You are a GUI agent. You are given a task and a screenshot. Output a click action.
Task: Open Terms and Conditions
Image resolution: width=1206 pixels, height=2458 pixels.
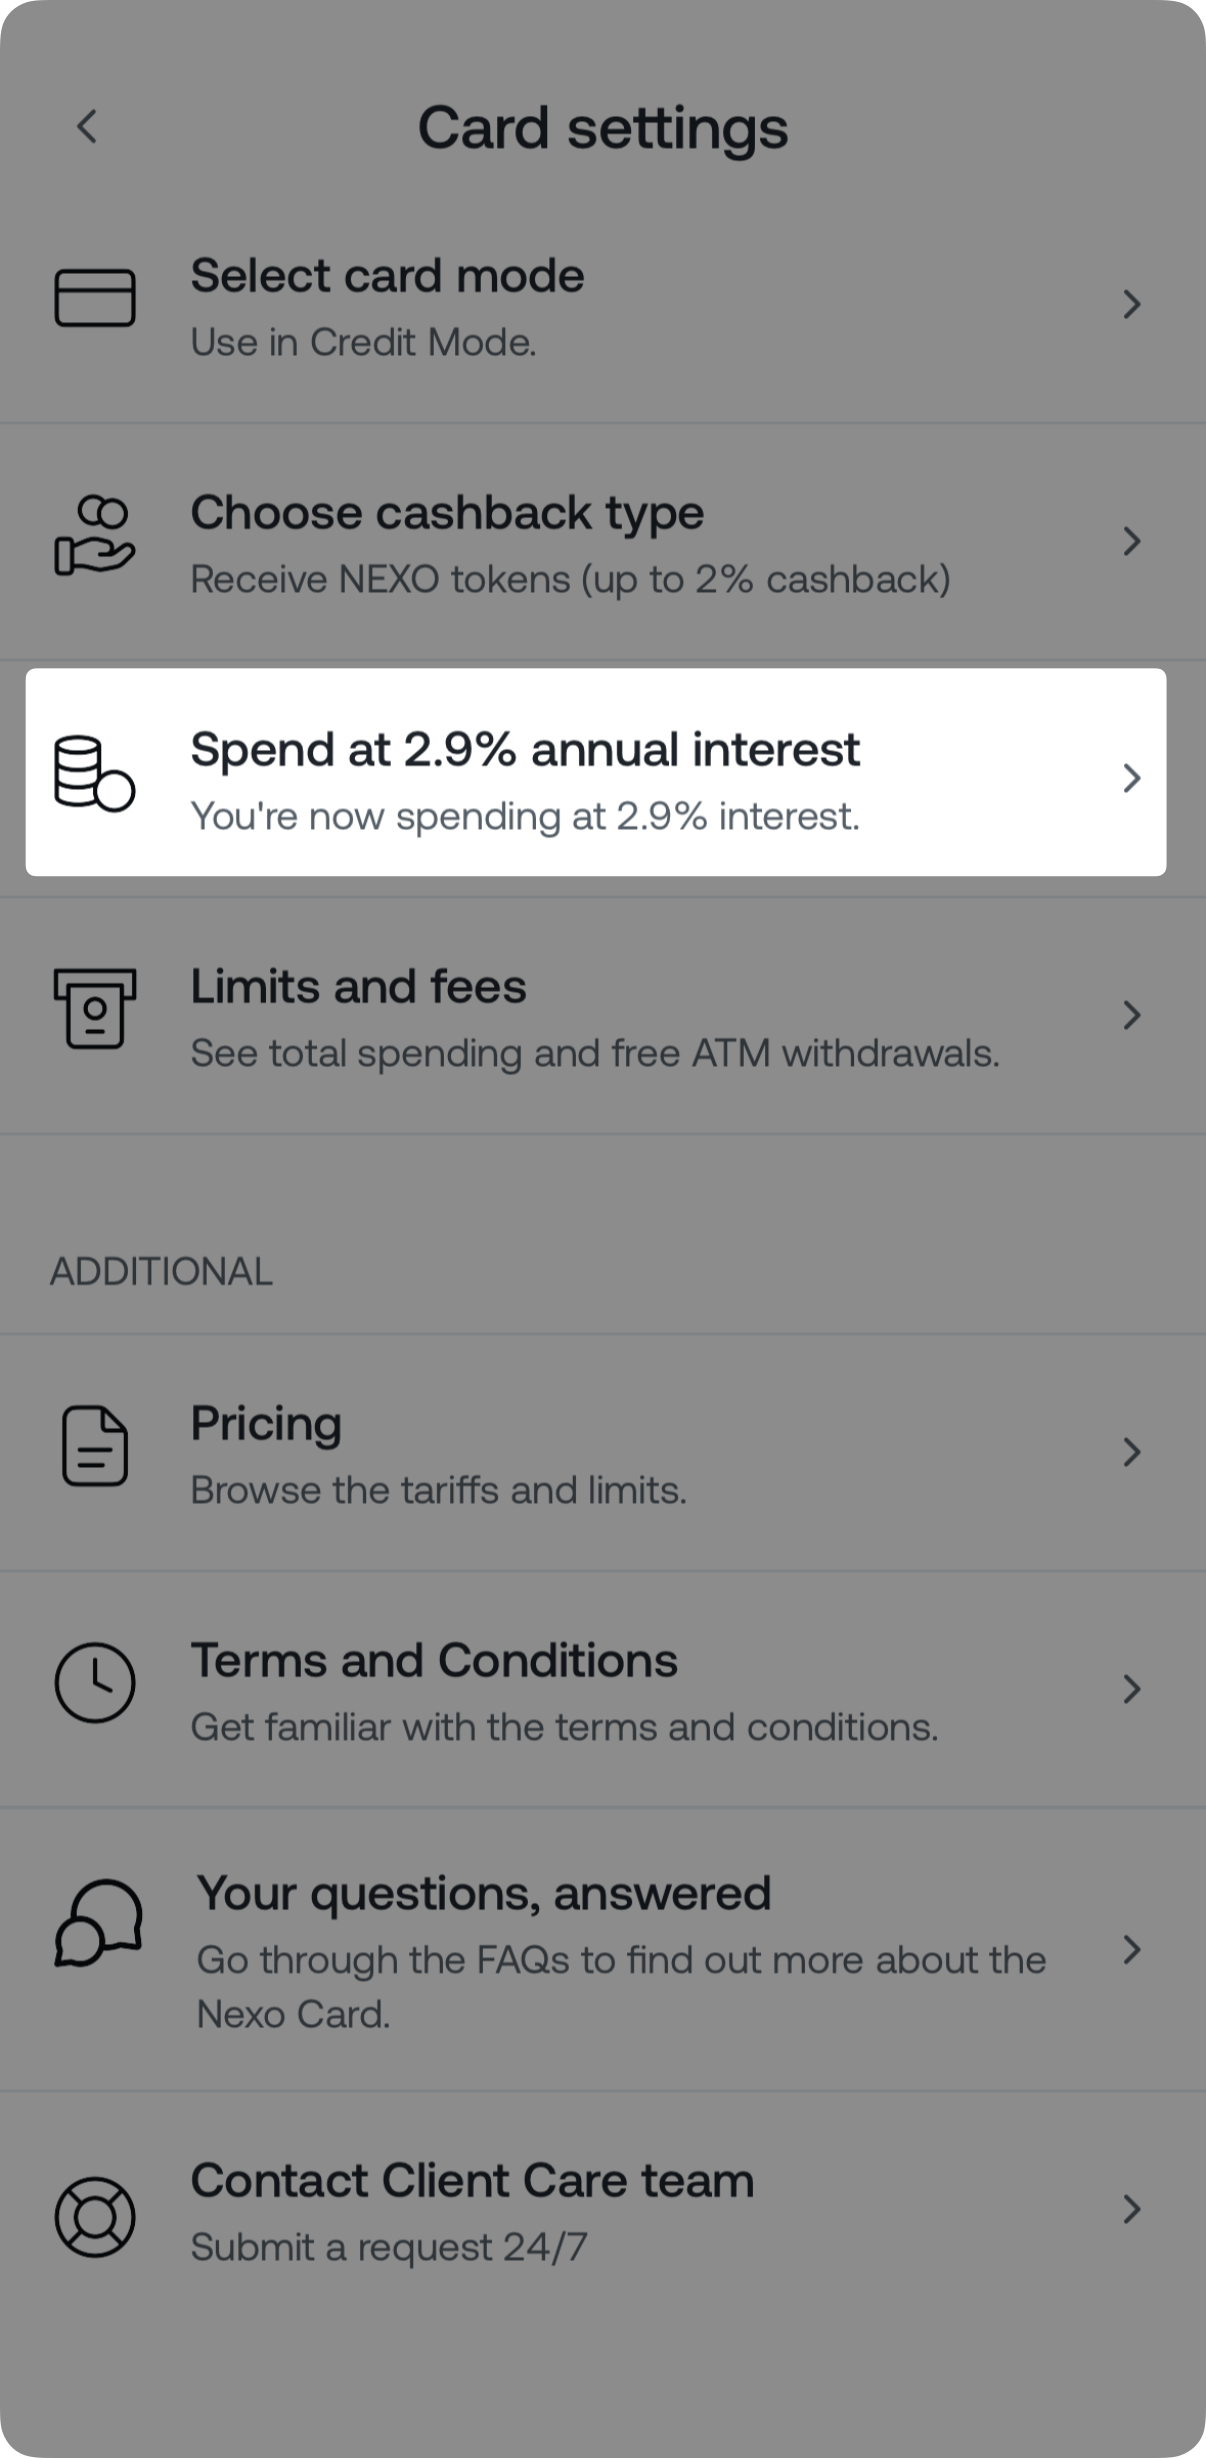434,1661
